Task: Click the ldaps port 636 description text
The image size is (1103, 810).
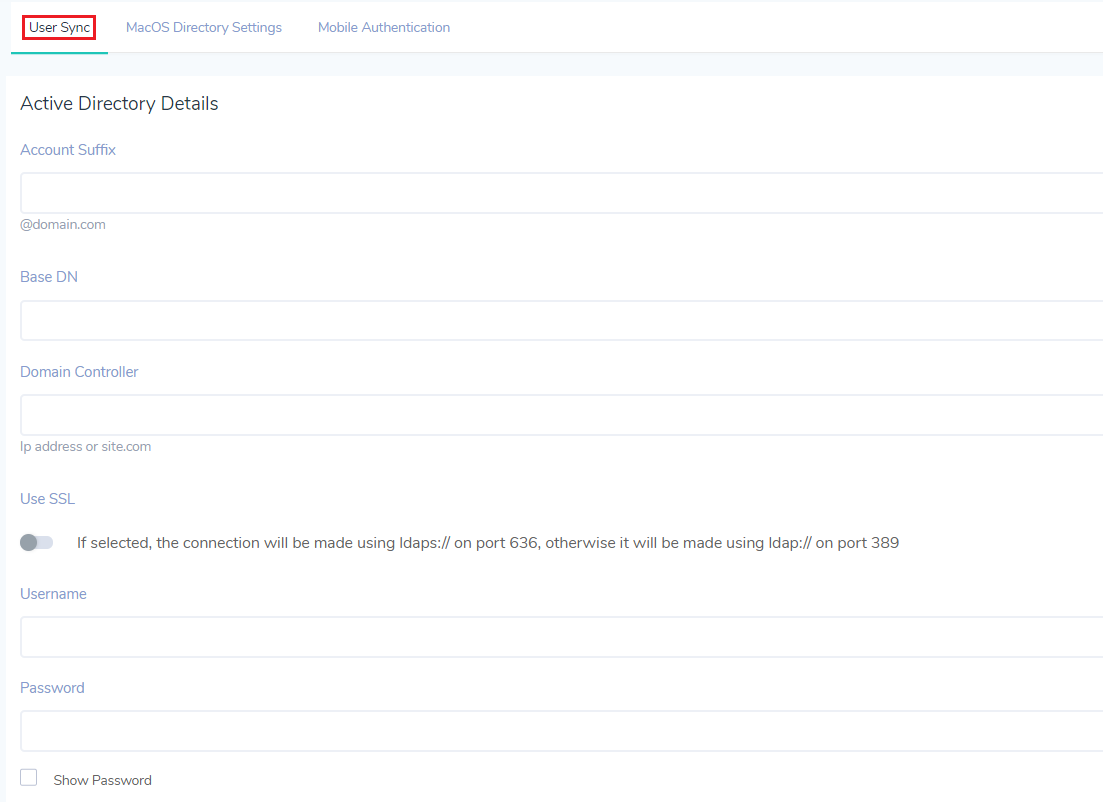Action: tap(488, 543)
